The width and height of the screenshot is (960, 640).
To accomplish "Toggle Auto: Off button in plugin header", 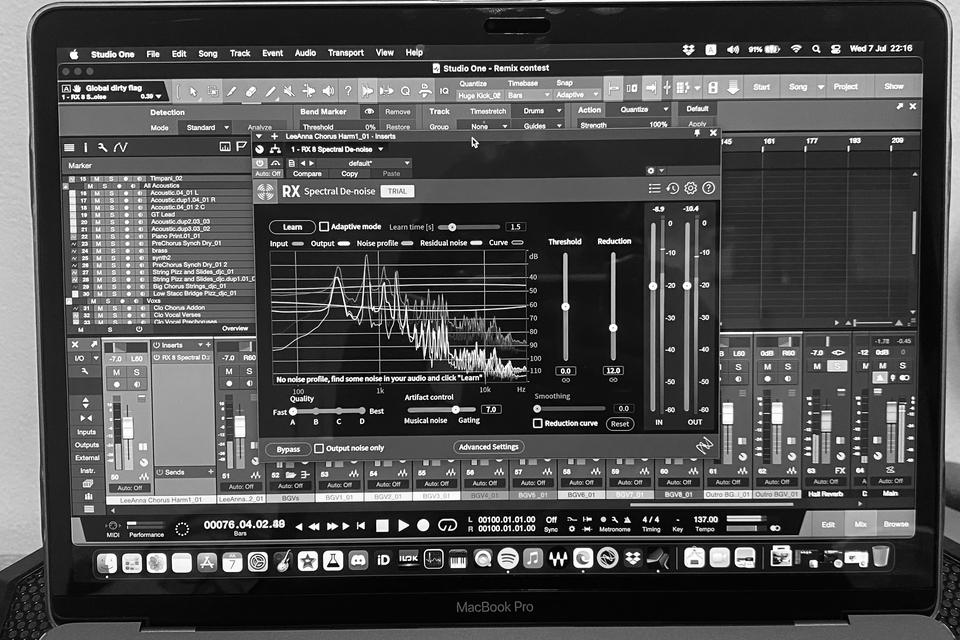I will point(268,173).
